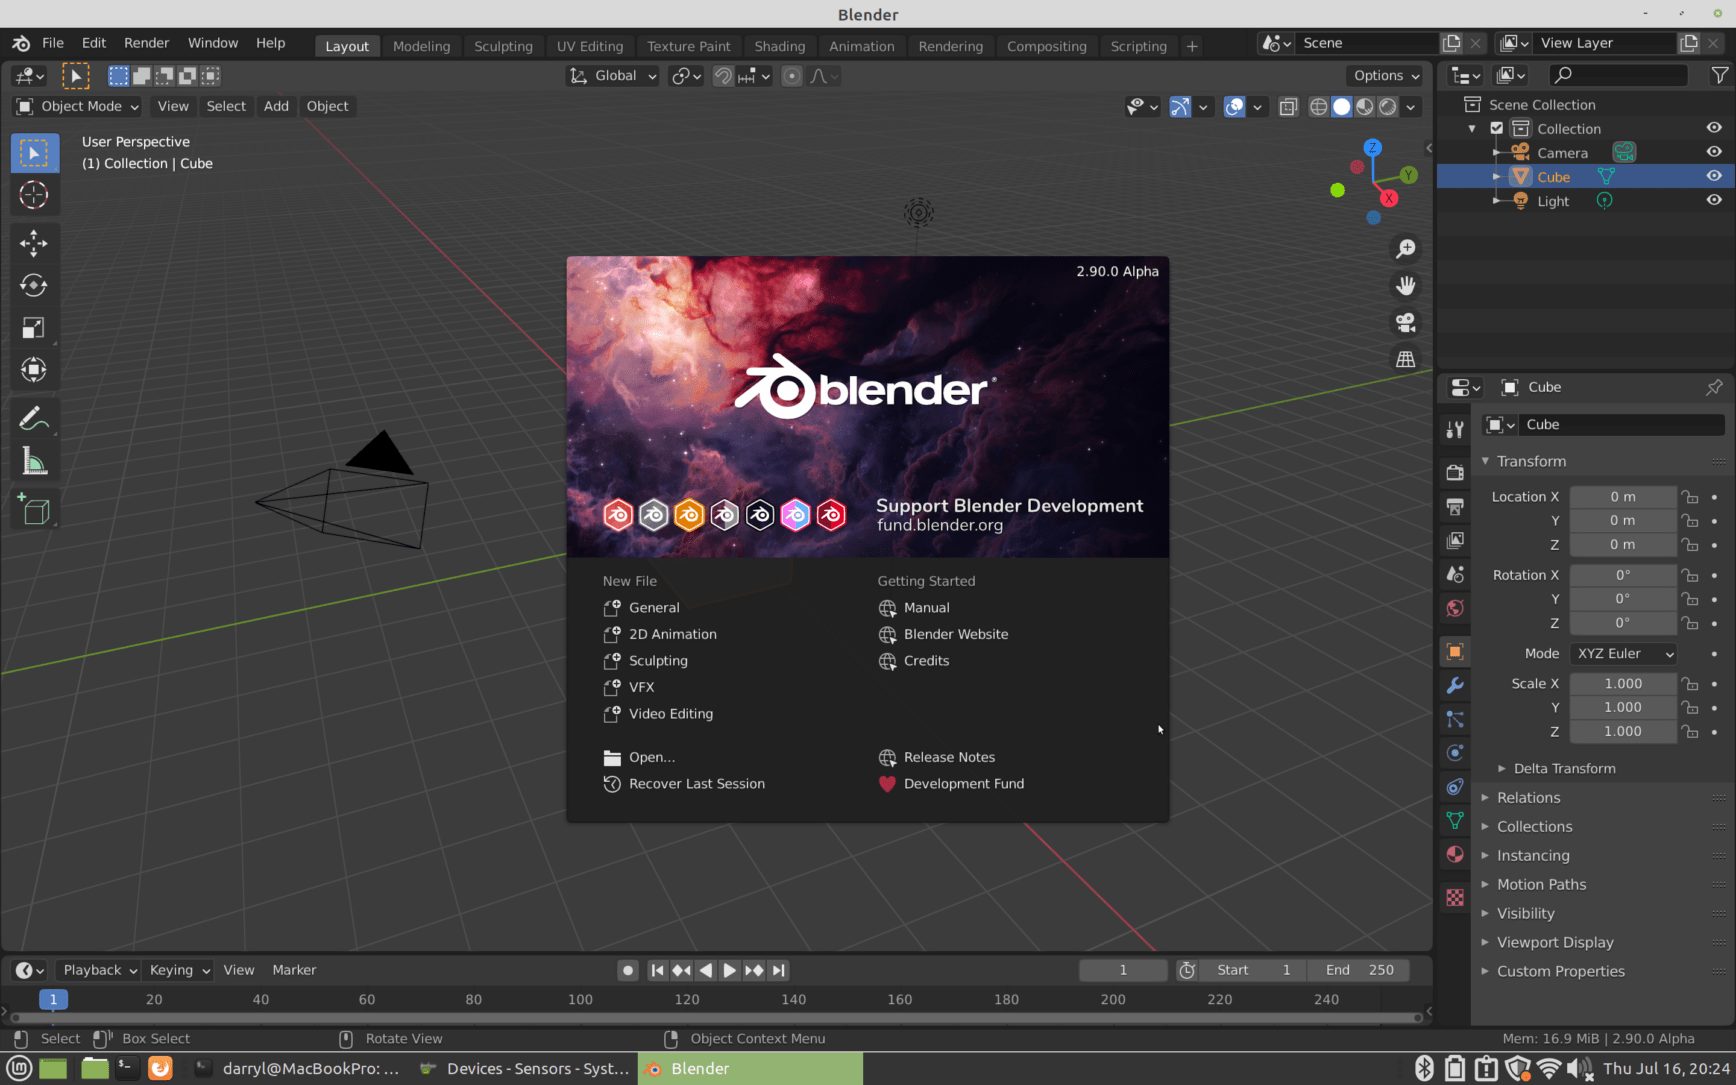
Task: Switch to the Shading workspace tab
Action: (780, 46)
